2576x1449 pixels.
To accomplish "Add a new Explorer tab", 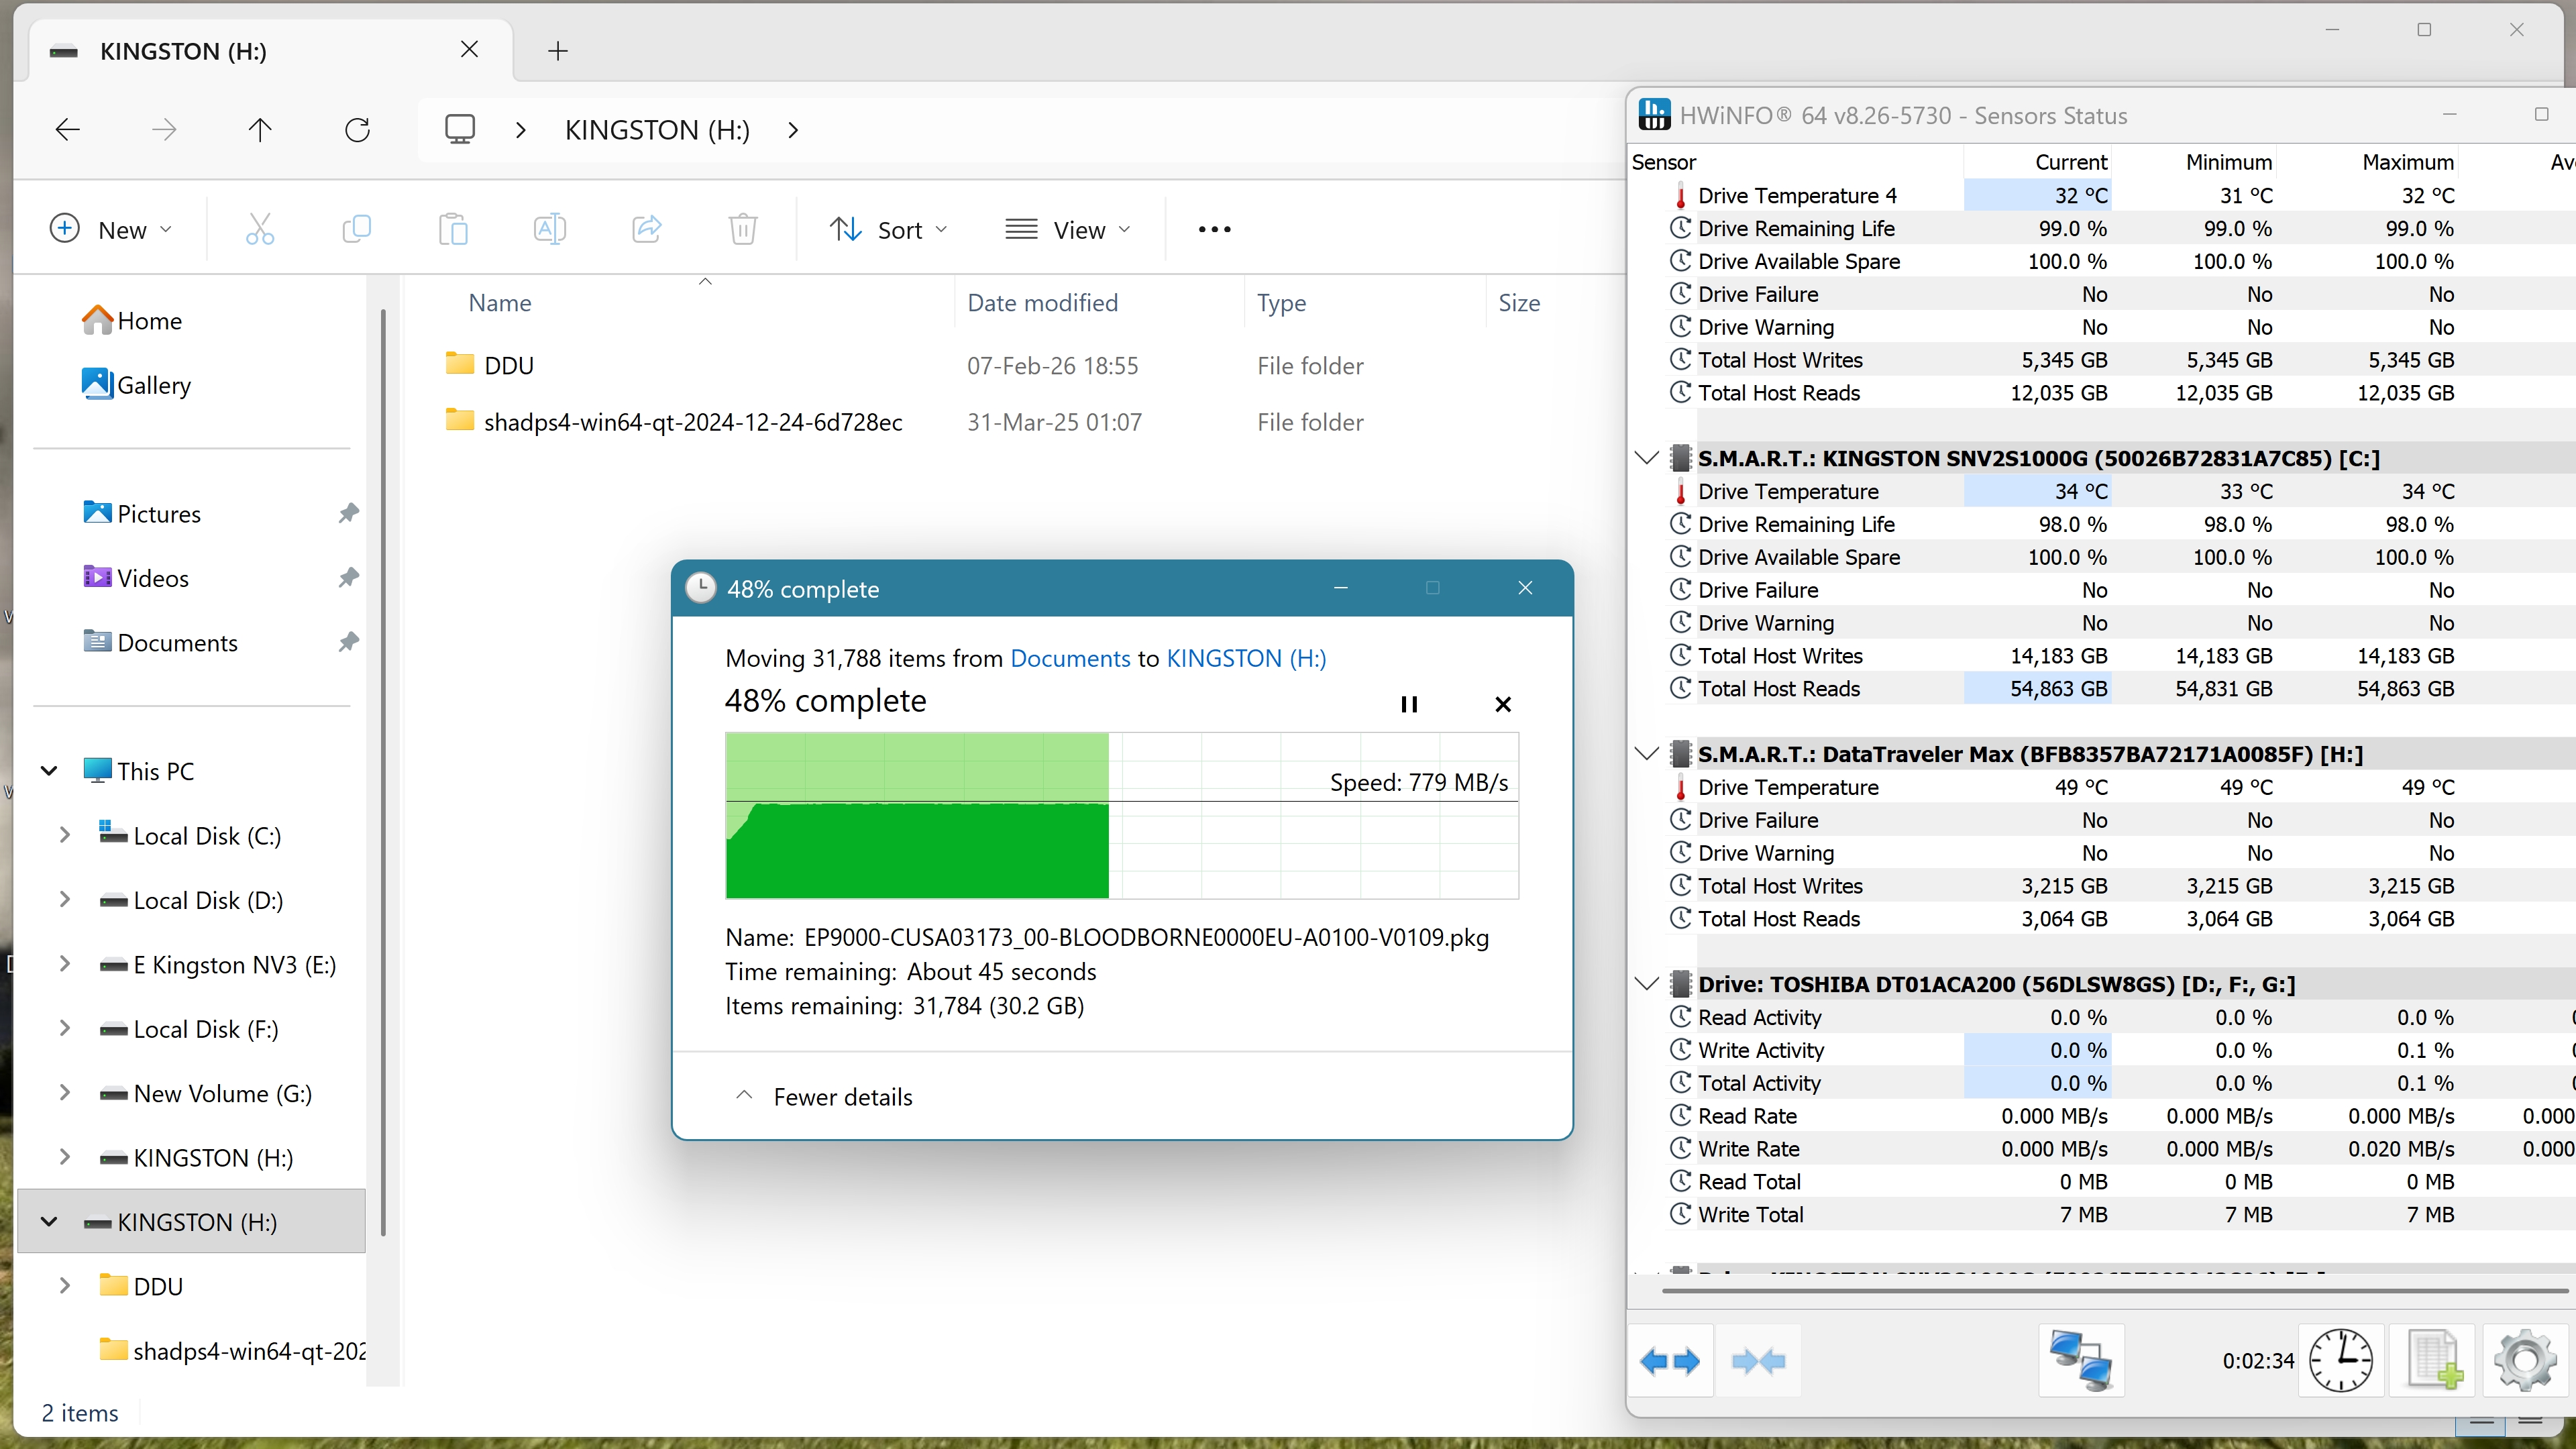I will click(x=558, y=50).
